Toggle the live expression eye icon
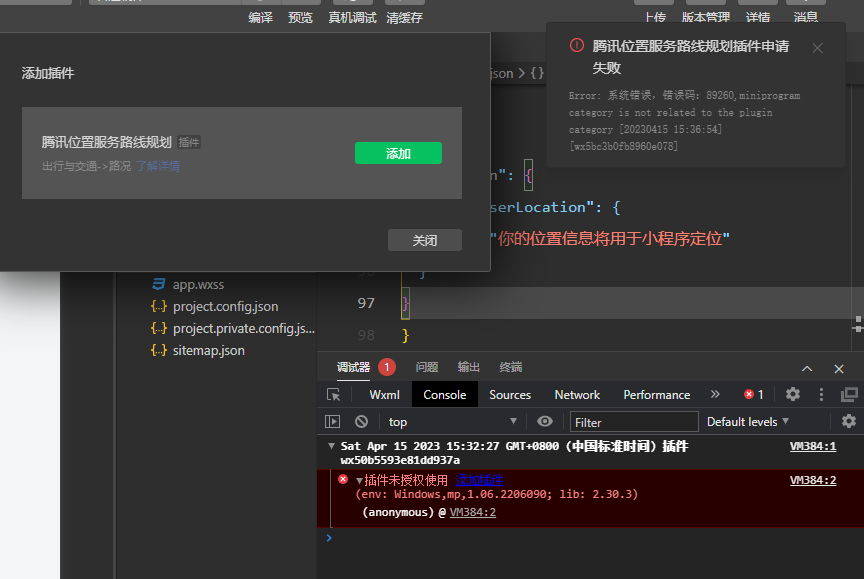 click(x=544, y=421)
